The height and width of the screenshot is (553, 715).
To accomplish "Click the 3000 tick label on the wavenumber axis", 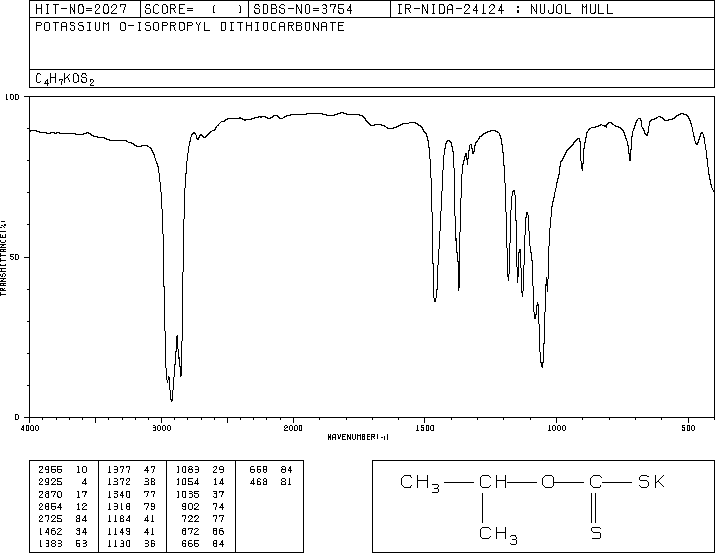I will pyautogui.click(x=161, y=428).
